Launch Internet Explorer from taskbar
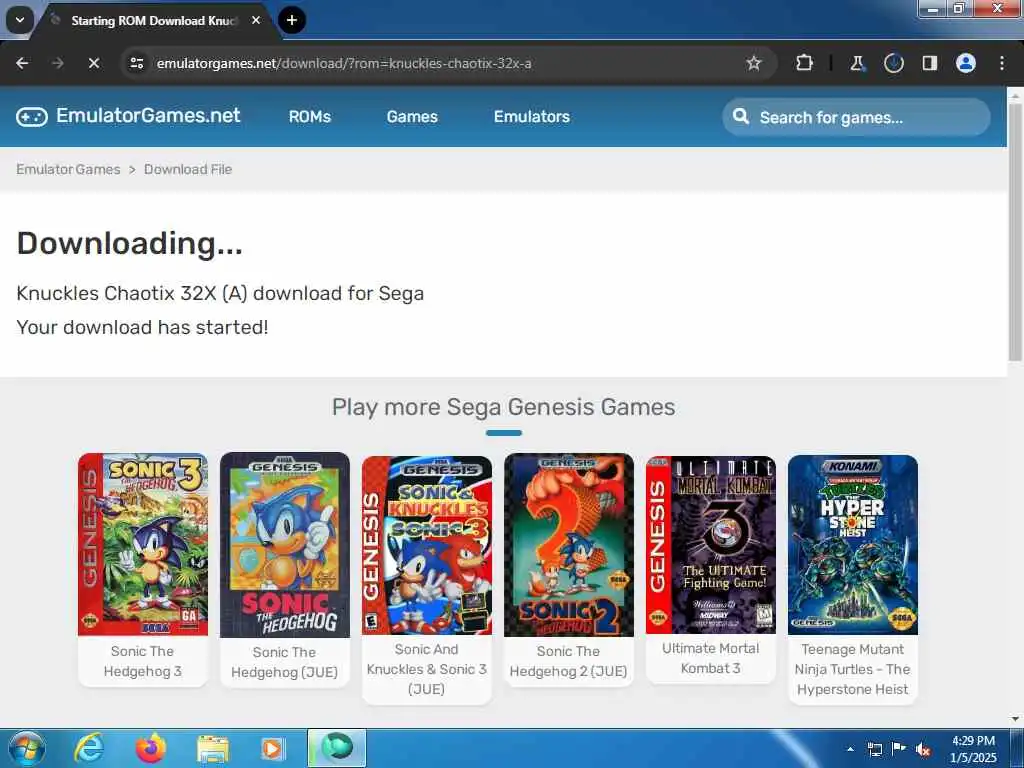 (x=89, y=748)
